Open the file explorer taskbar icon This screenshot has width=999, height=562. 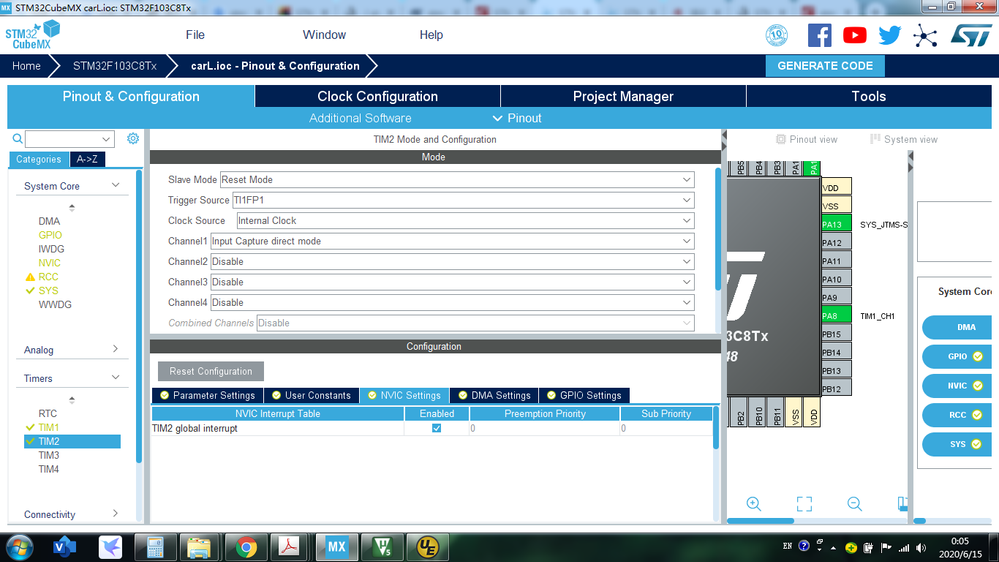tap(199, 547)
